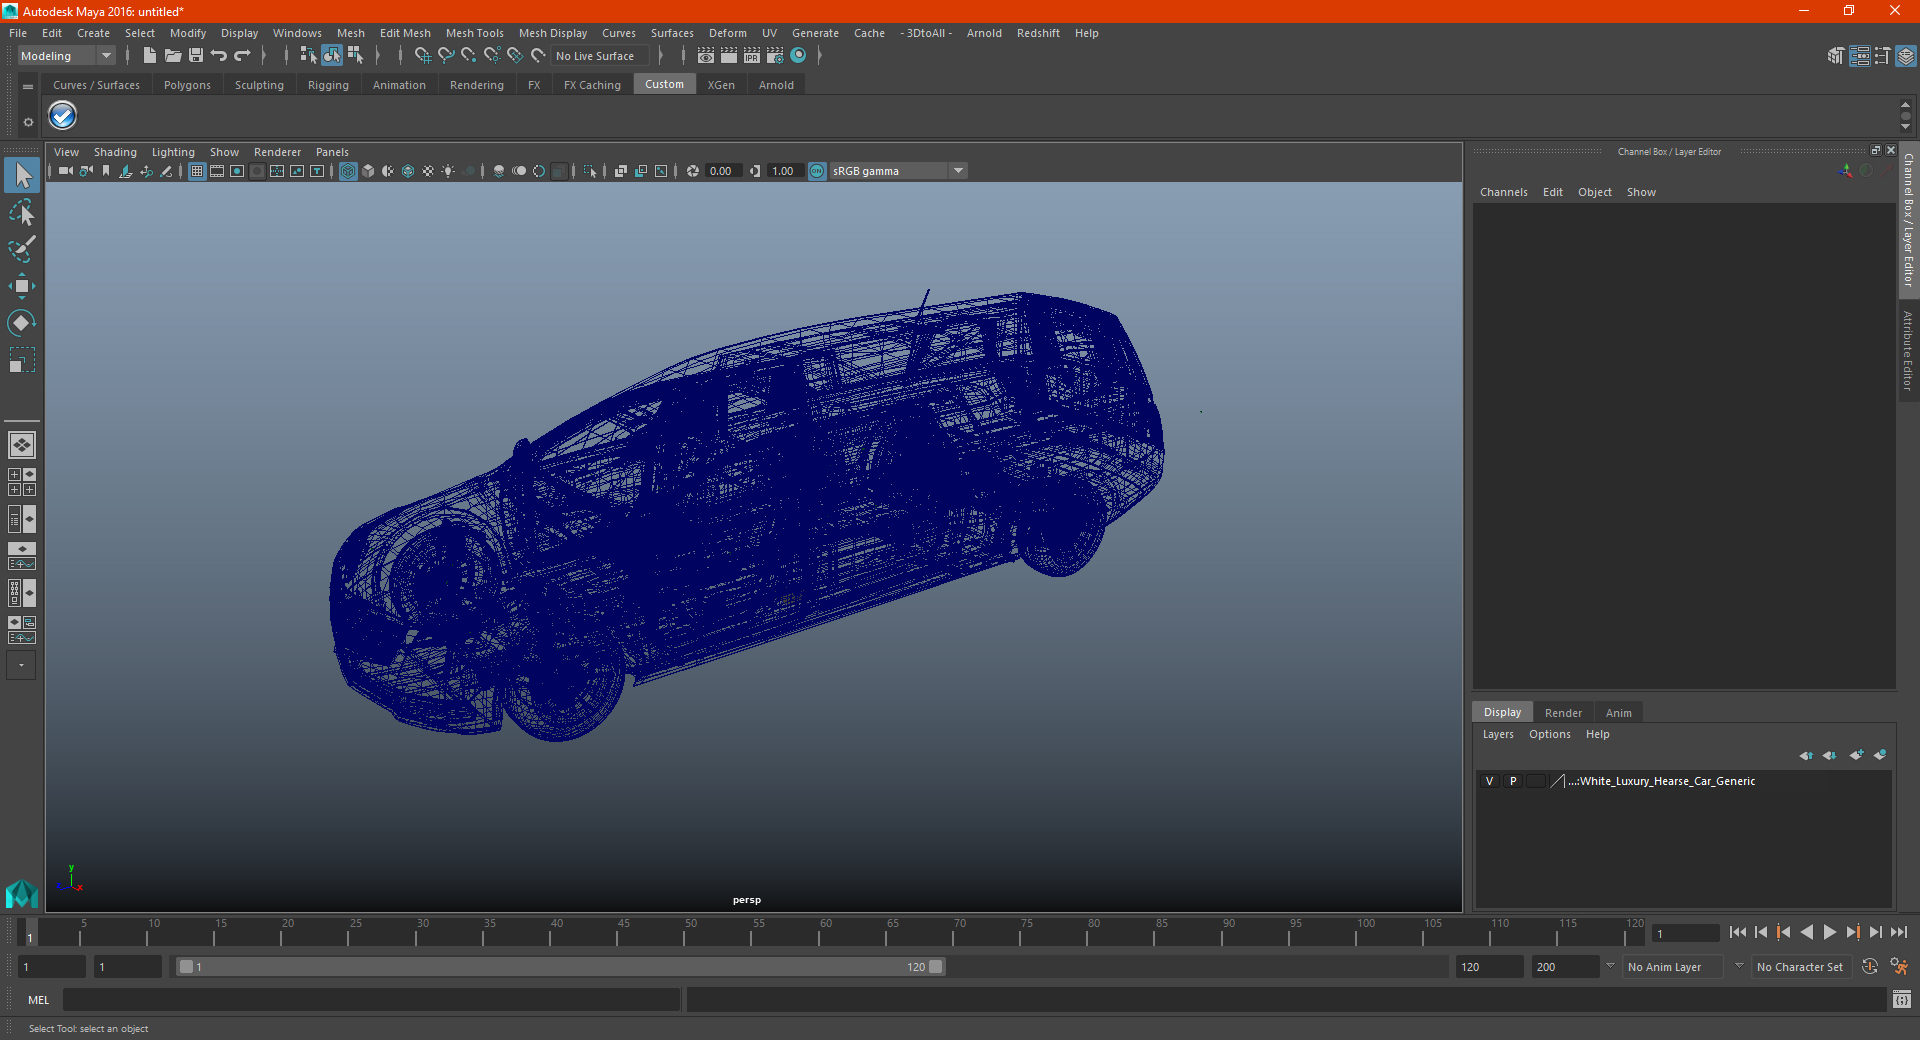Choose the Paint Selection tool
This screenshot has height=1040, width=1920.
click(x=22, y=249)
